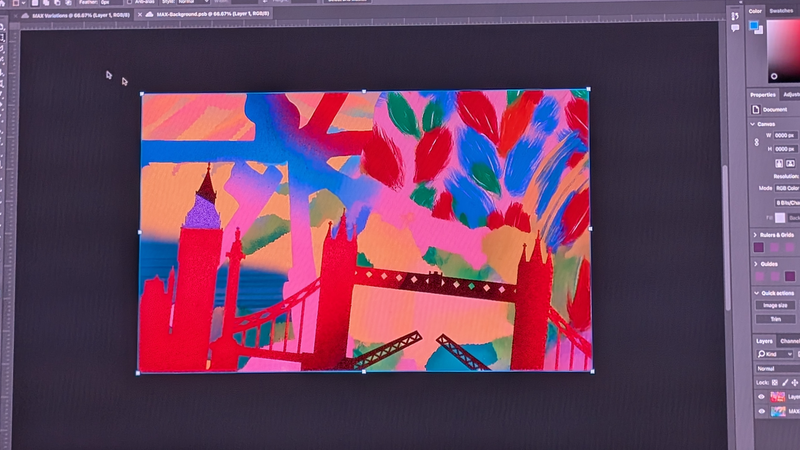The width and height of the screenshot is (800, 450).
Task: Enable lock transparent pixels in Layers
Action: 774,382
